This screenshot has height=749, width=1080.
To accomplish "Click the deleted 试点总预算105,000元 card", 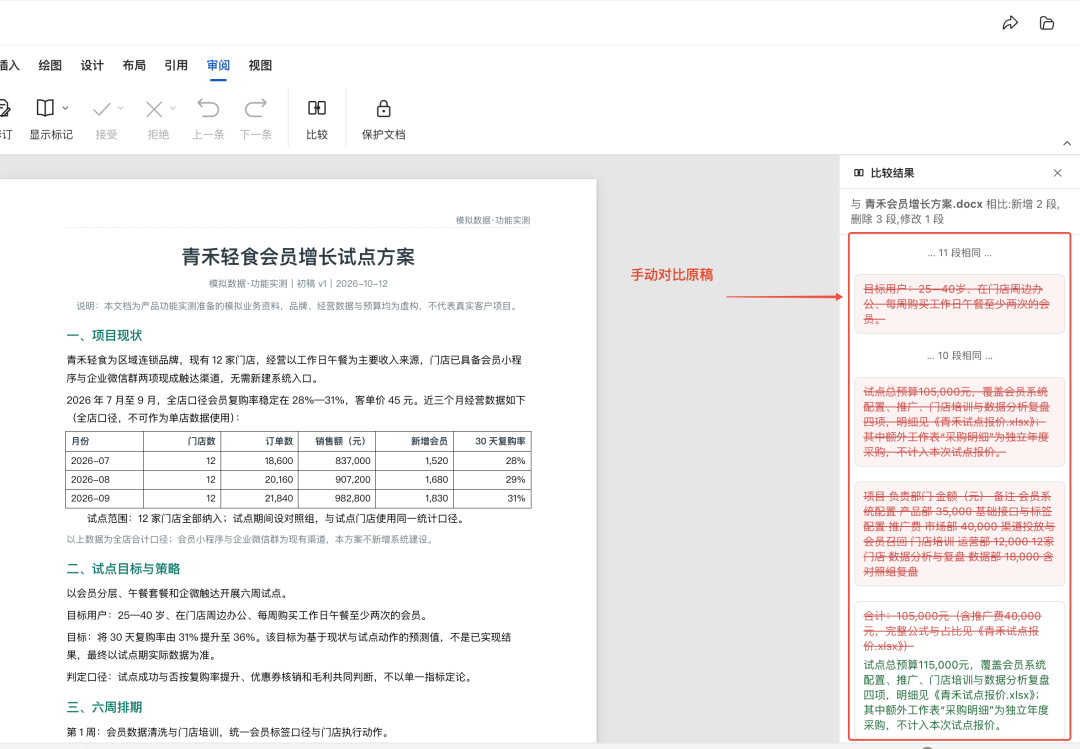I will pos(959,422).
